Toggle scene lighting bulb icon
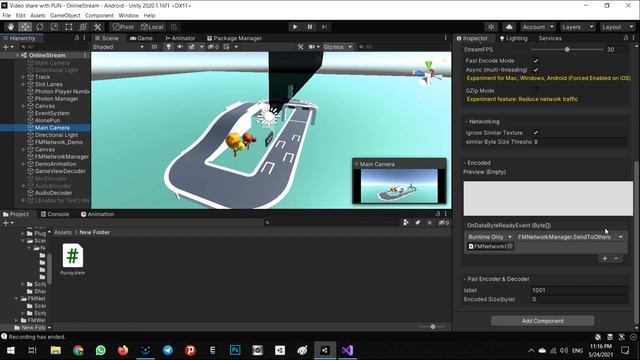The width and height of the screenshot is (640, 360). coord(168,47)
